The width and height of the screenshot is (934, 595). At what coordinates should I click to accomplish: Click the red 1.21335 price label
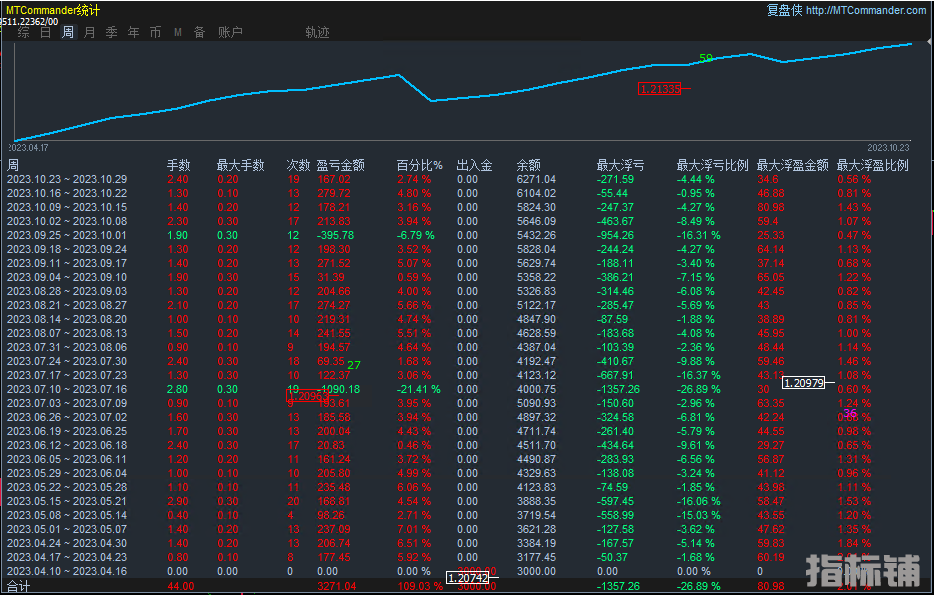click(659, 89)
